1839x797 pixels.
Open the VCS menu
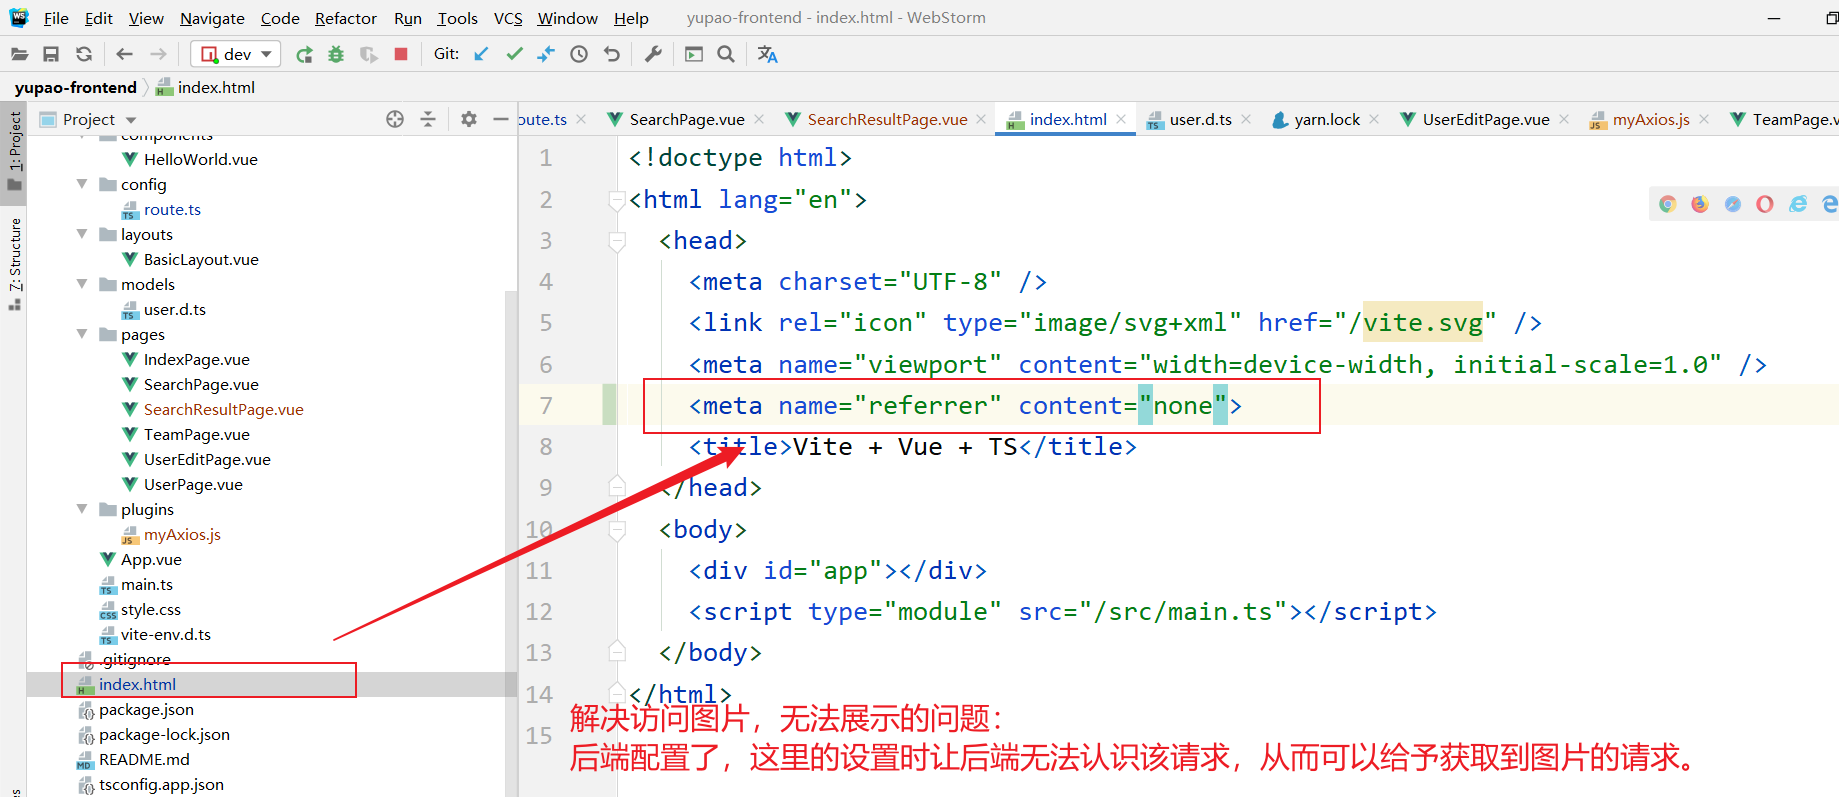coord(508,18)
